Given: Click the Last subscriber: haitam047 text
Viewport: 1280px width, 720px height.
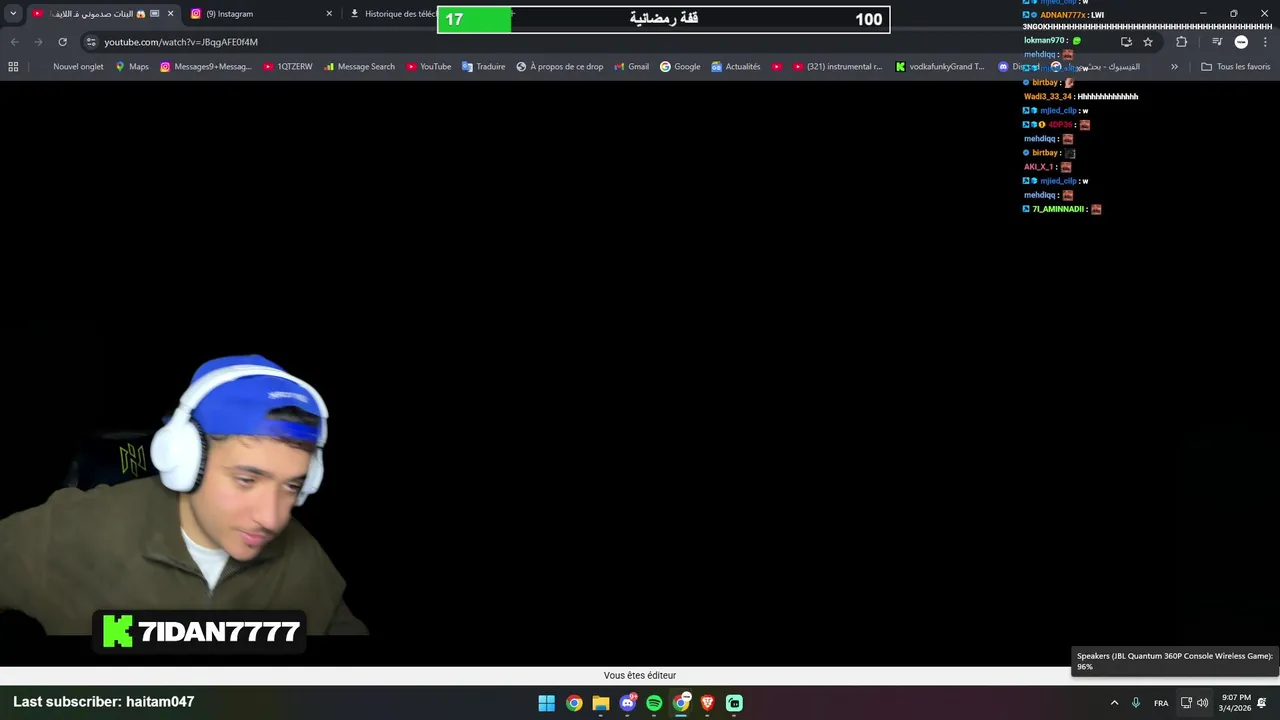Looking at the screenshot, I should pos(104,702).
